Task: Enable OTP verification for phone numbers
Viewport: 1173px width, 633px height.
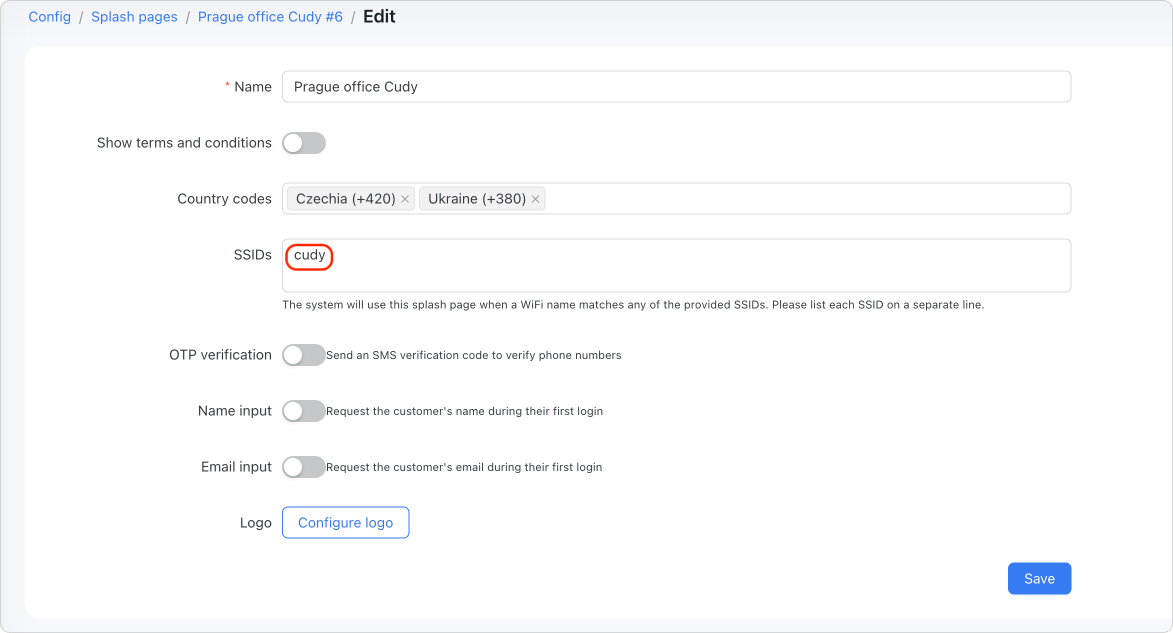Action: (x=304, y=355)
